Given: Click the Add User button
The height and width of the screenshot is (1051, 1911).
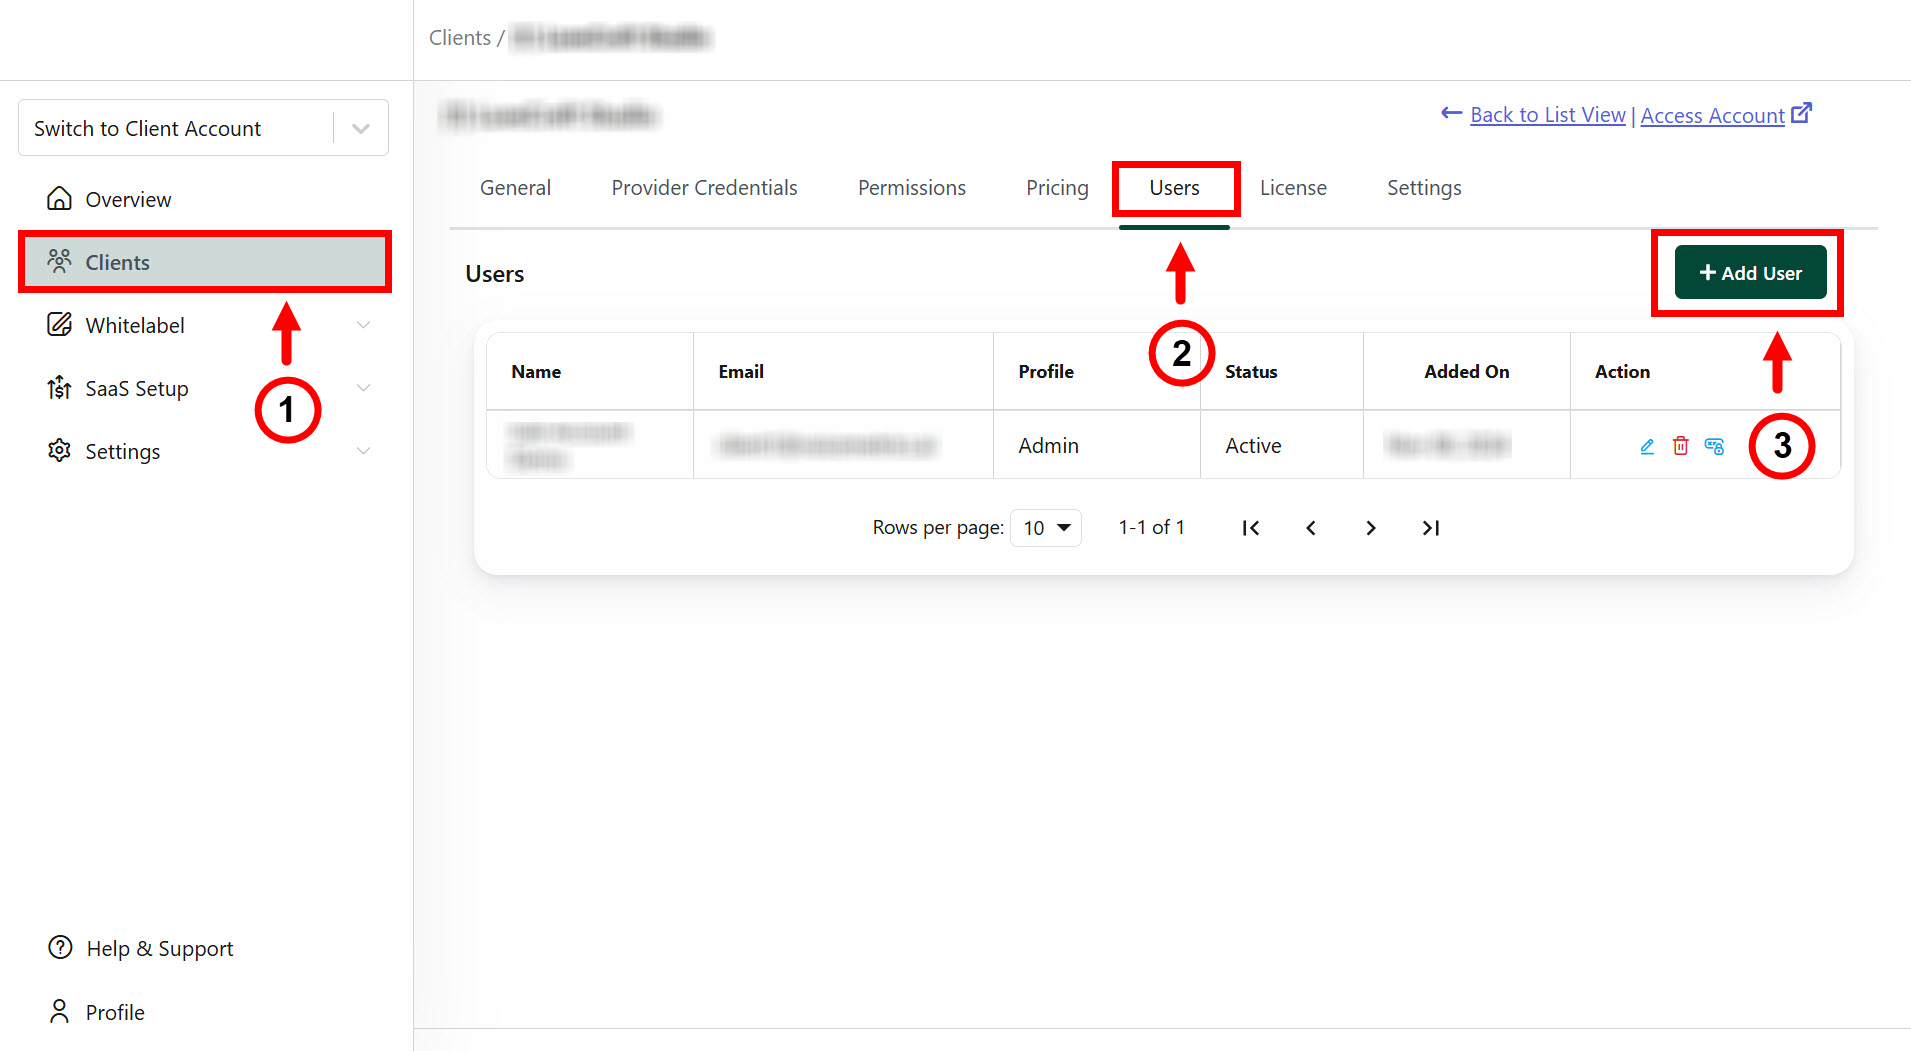Looking at the screenshot, I should (1750, 273).
